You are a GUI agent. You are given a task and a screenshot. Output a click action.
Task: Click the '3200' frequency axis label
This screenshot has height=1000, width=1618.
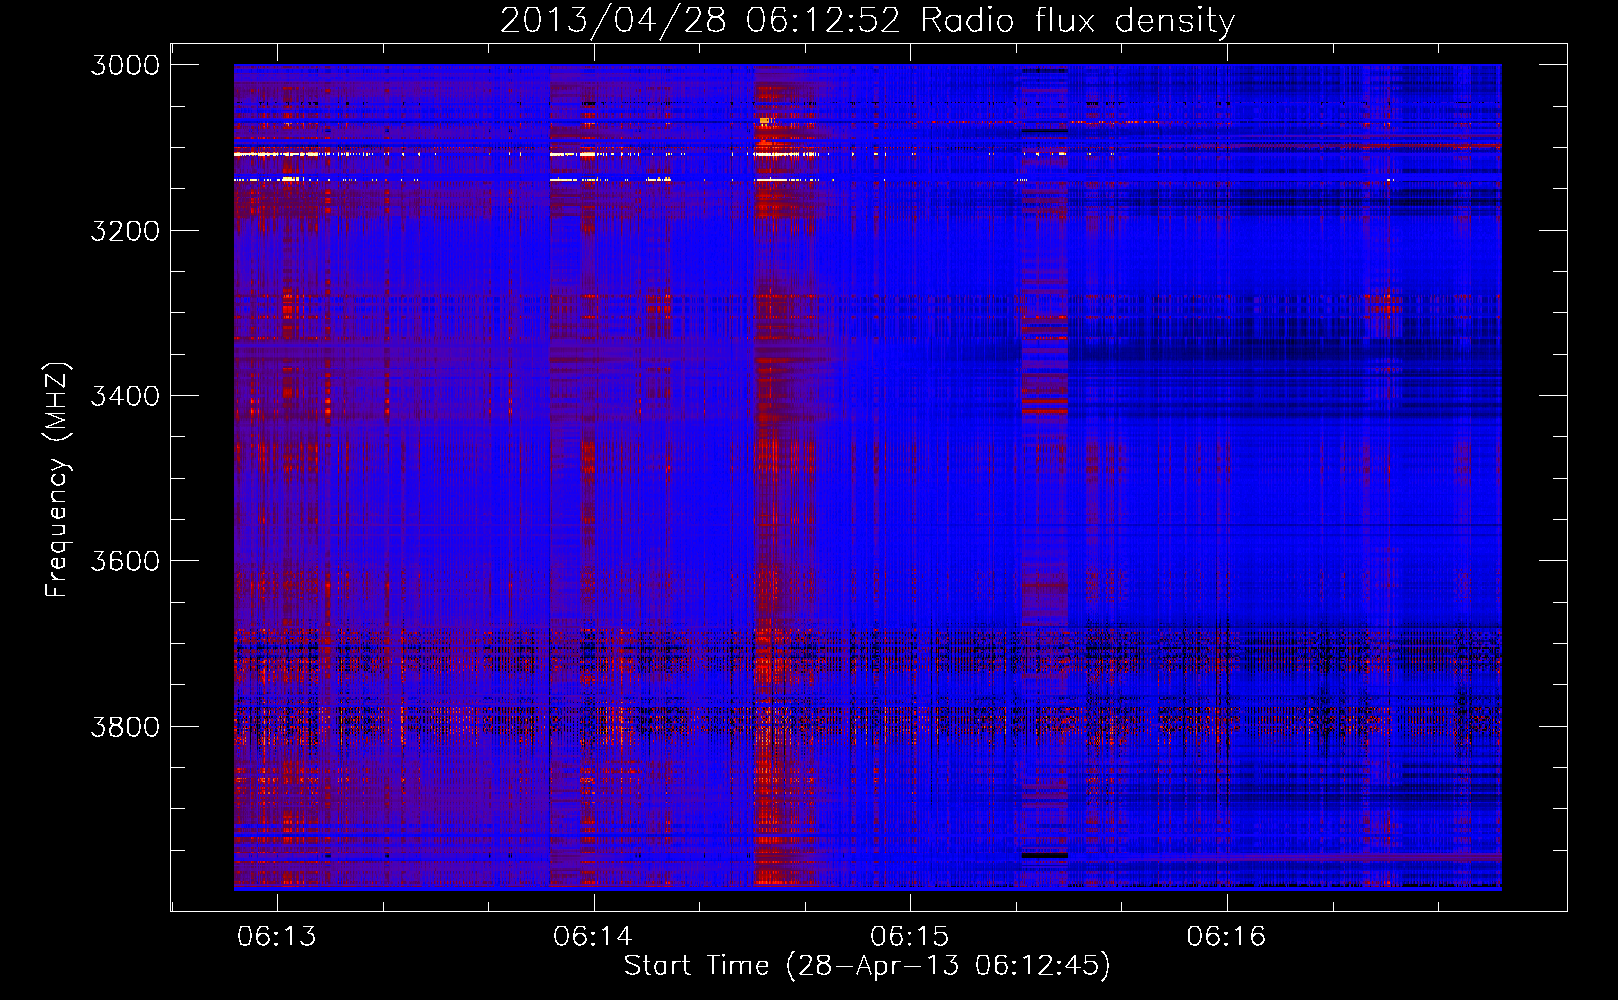click(x=125, y=230)
